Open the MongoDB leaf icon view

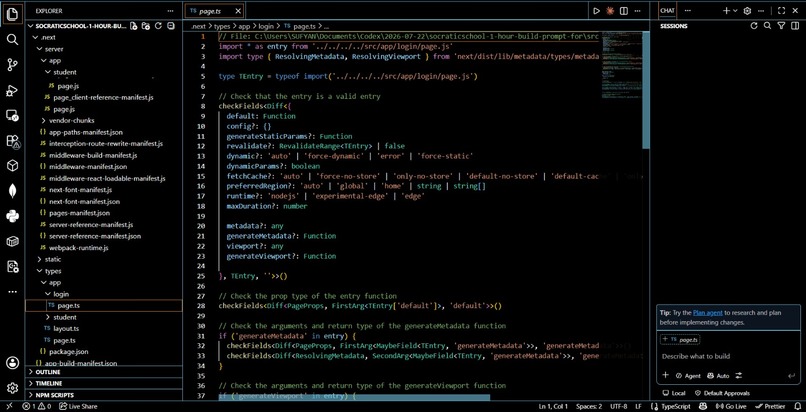coord(12,191)
